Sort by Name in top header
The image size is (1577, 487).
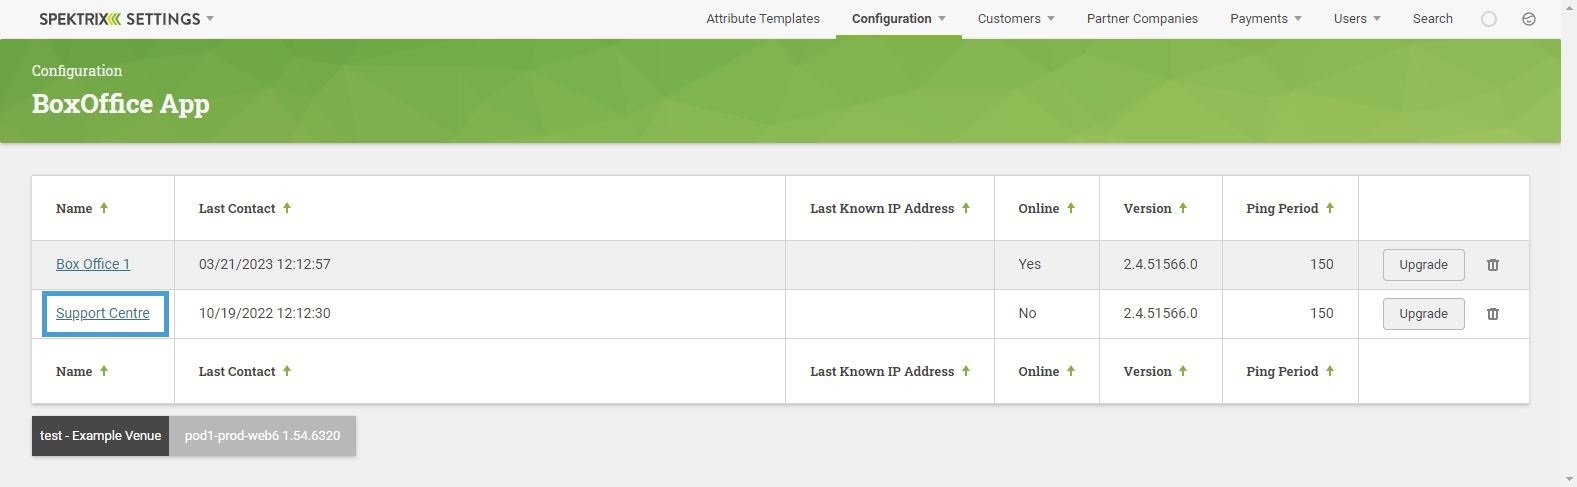click(82, 208)
